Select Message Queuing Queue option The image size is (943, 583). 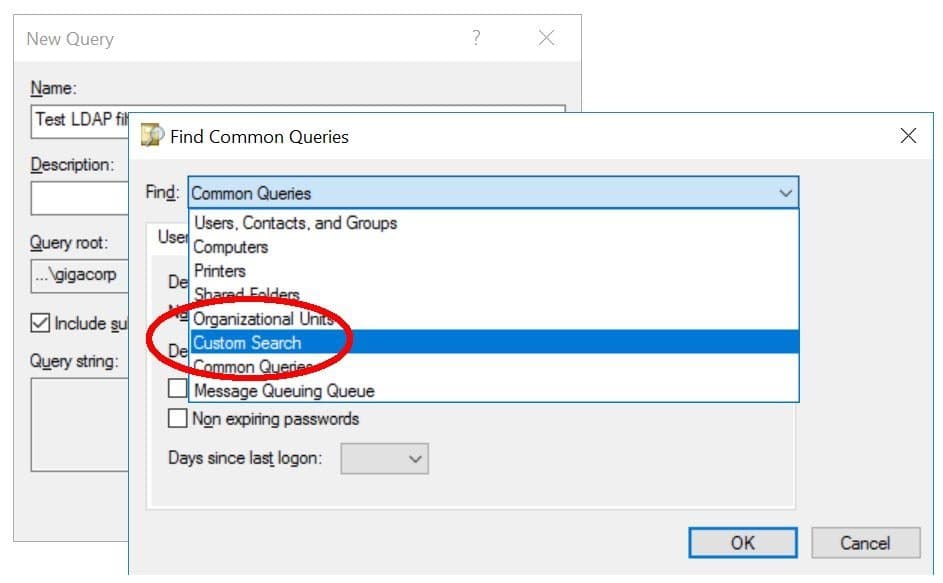494,390
